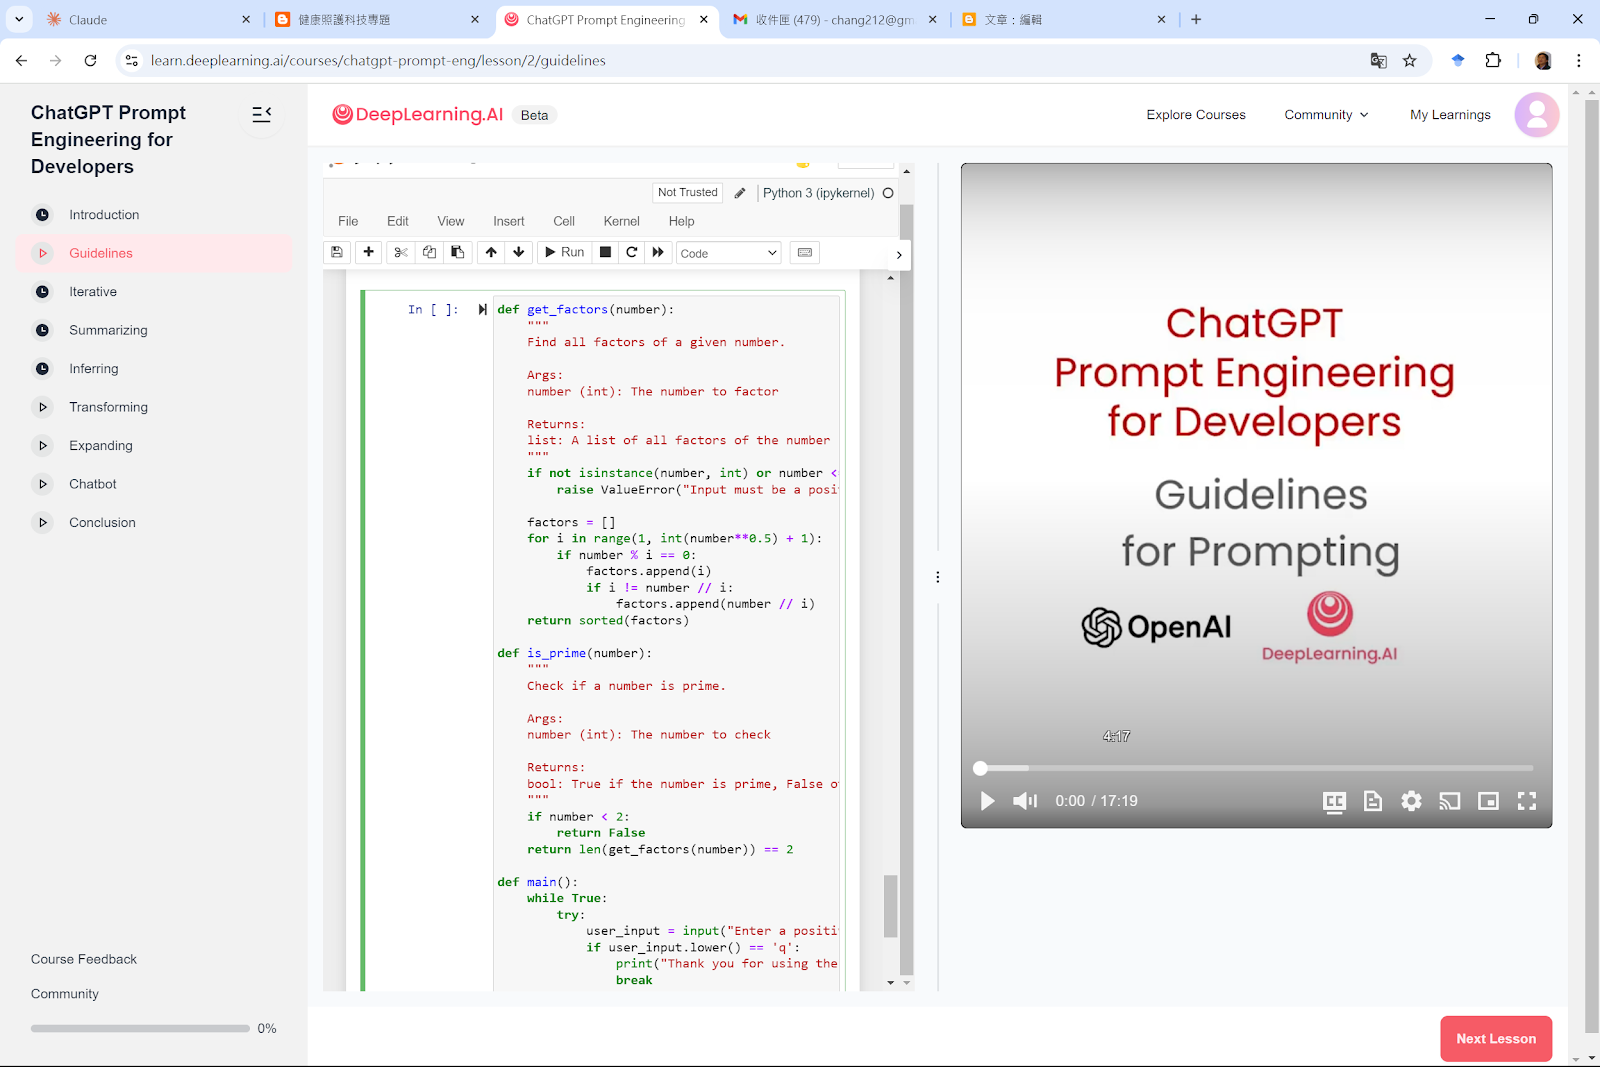Restart the kernel with the circular arrow icon
1600x1067 pixels.
(631, 252)
